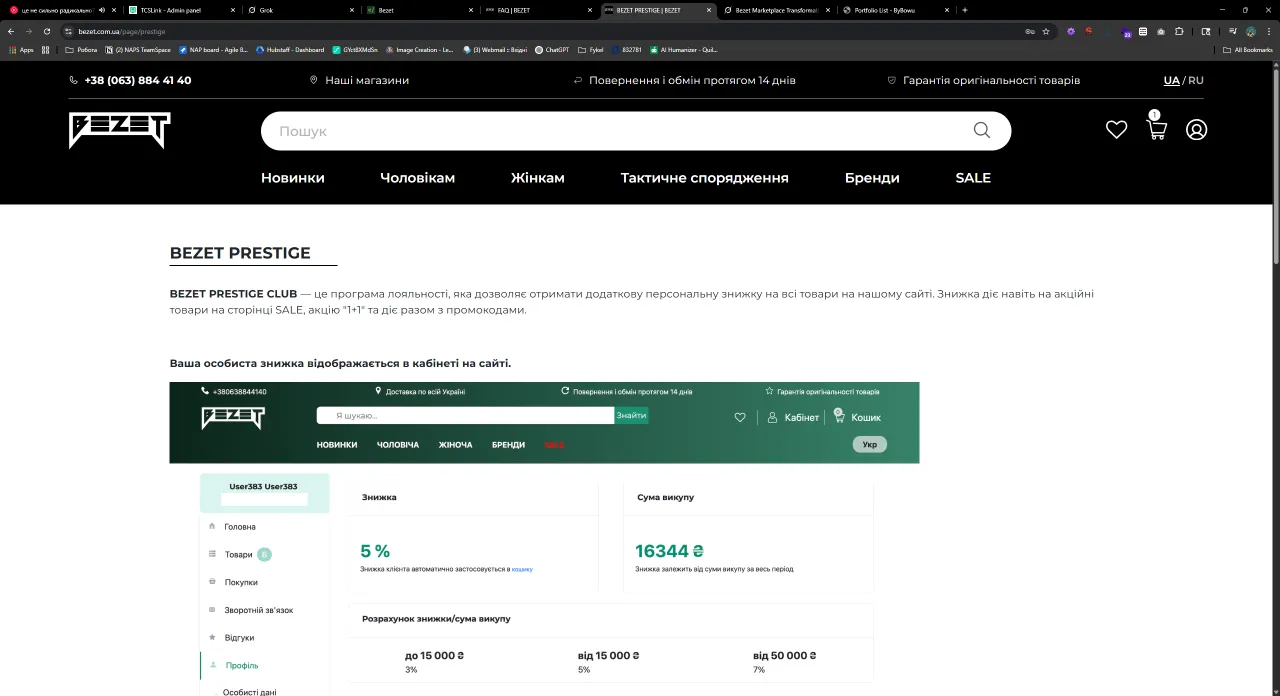Open the Webmail bookmark

pyautogui.click(x=495, y=49)
